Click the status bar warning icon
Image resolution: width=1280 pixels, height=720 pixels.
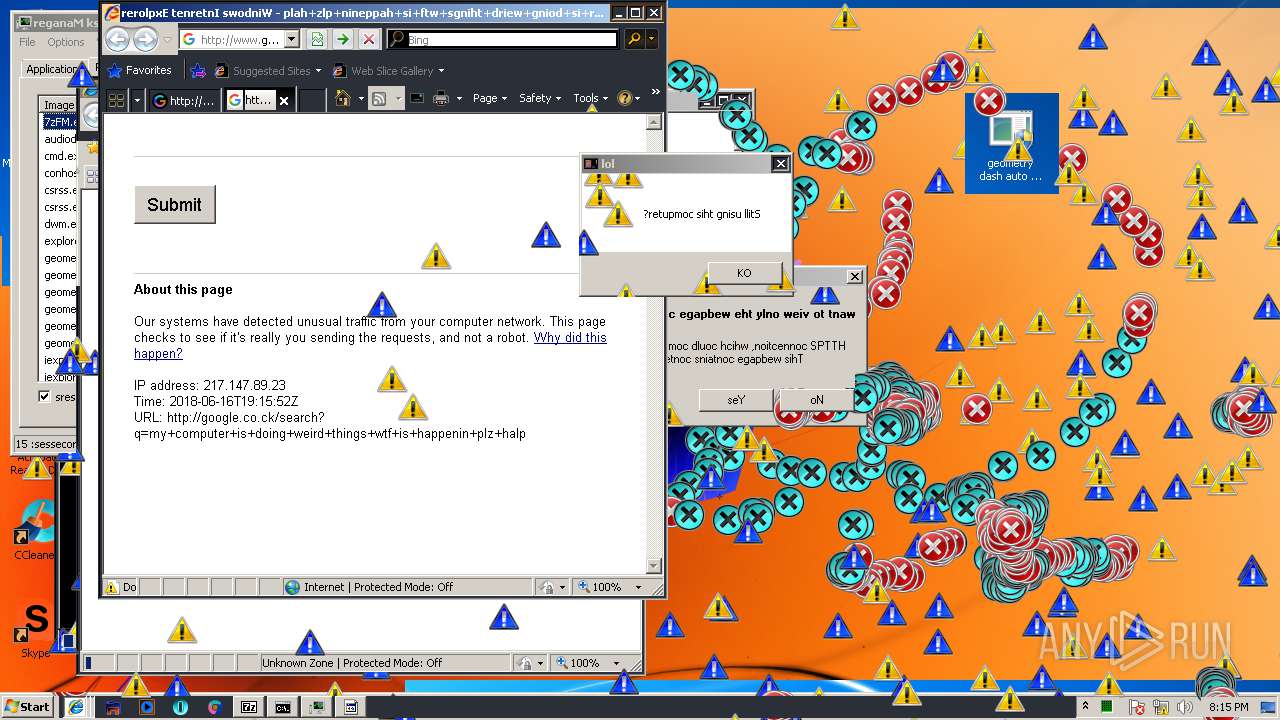pos(112,587)
